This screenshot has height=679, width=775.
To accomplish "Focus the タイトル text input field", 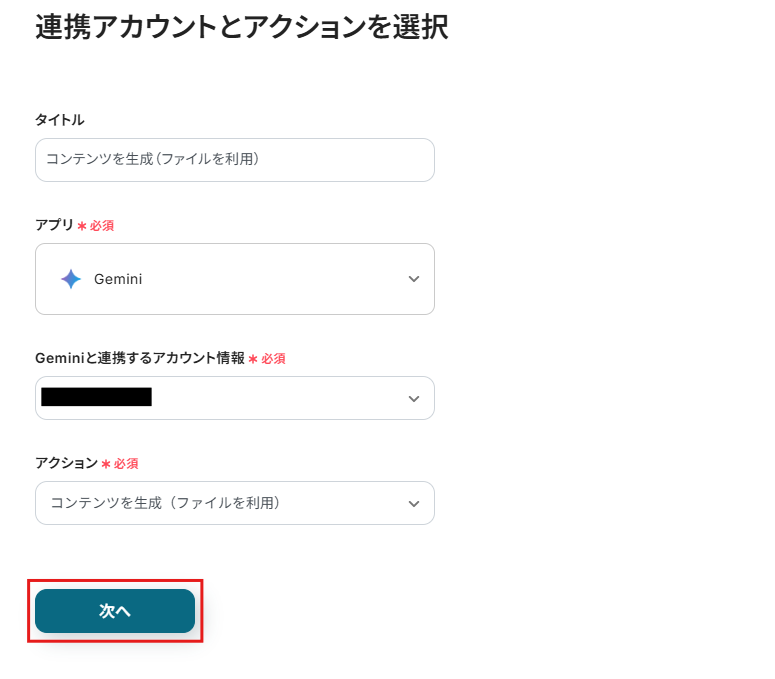I will (x=234, y=160).
